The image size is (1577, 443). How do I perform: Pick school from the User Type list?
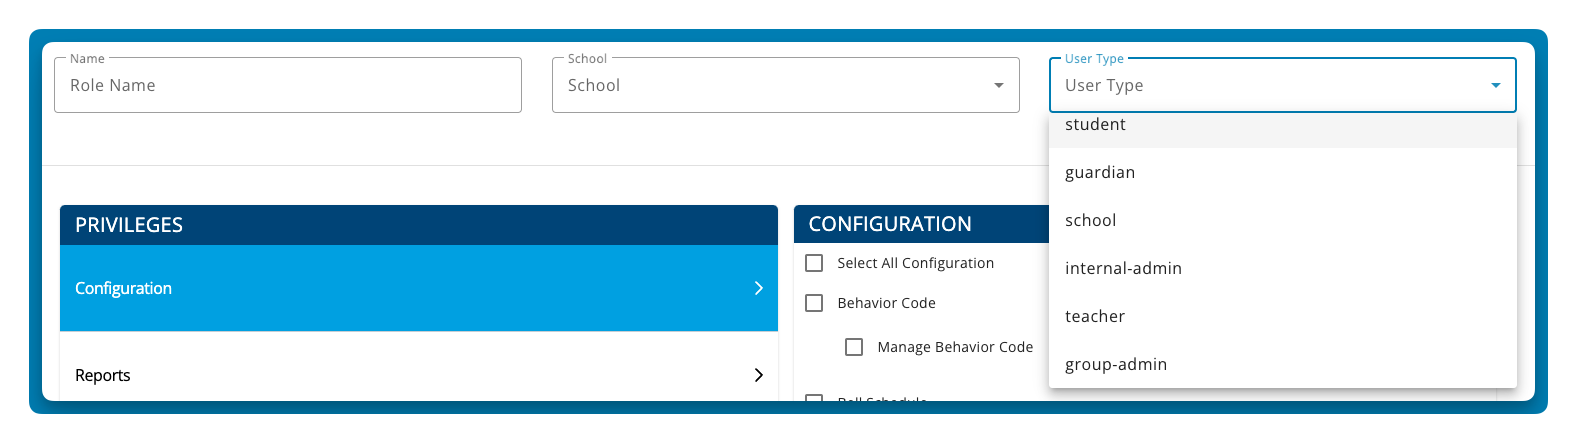click(1283, 220)
